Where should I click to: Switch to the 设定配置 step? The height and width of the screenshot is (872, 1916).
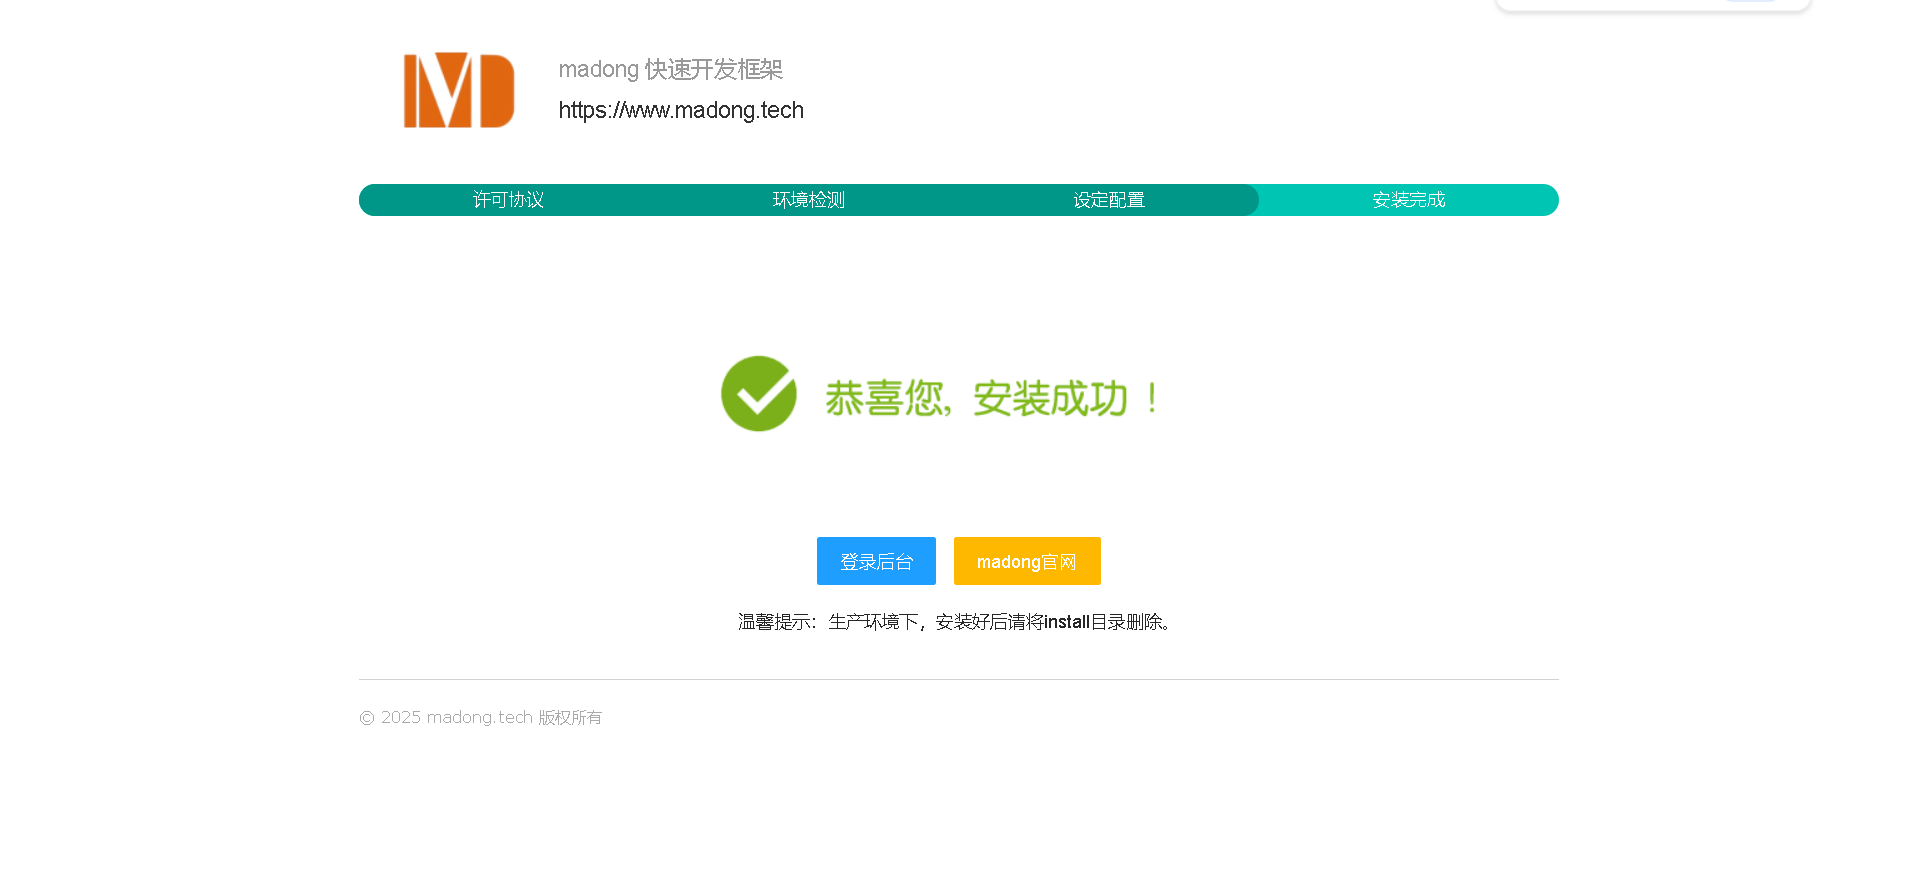click(1108, 200)
